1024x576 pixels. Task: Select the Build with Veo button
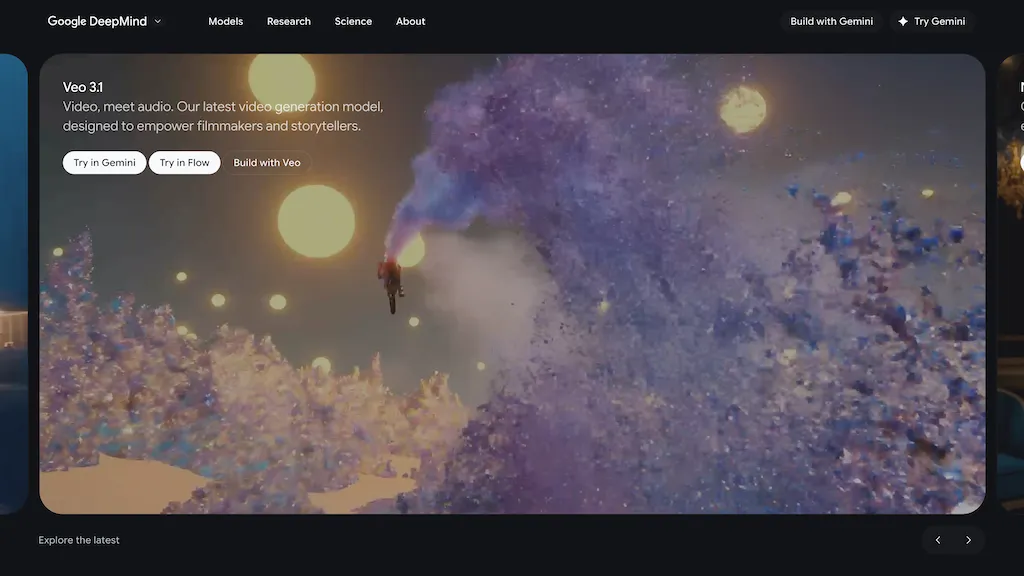pos(267,162)
